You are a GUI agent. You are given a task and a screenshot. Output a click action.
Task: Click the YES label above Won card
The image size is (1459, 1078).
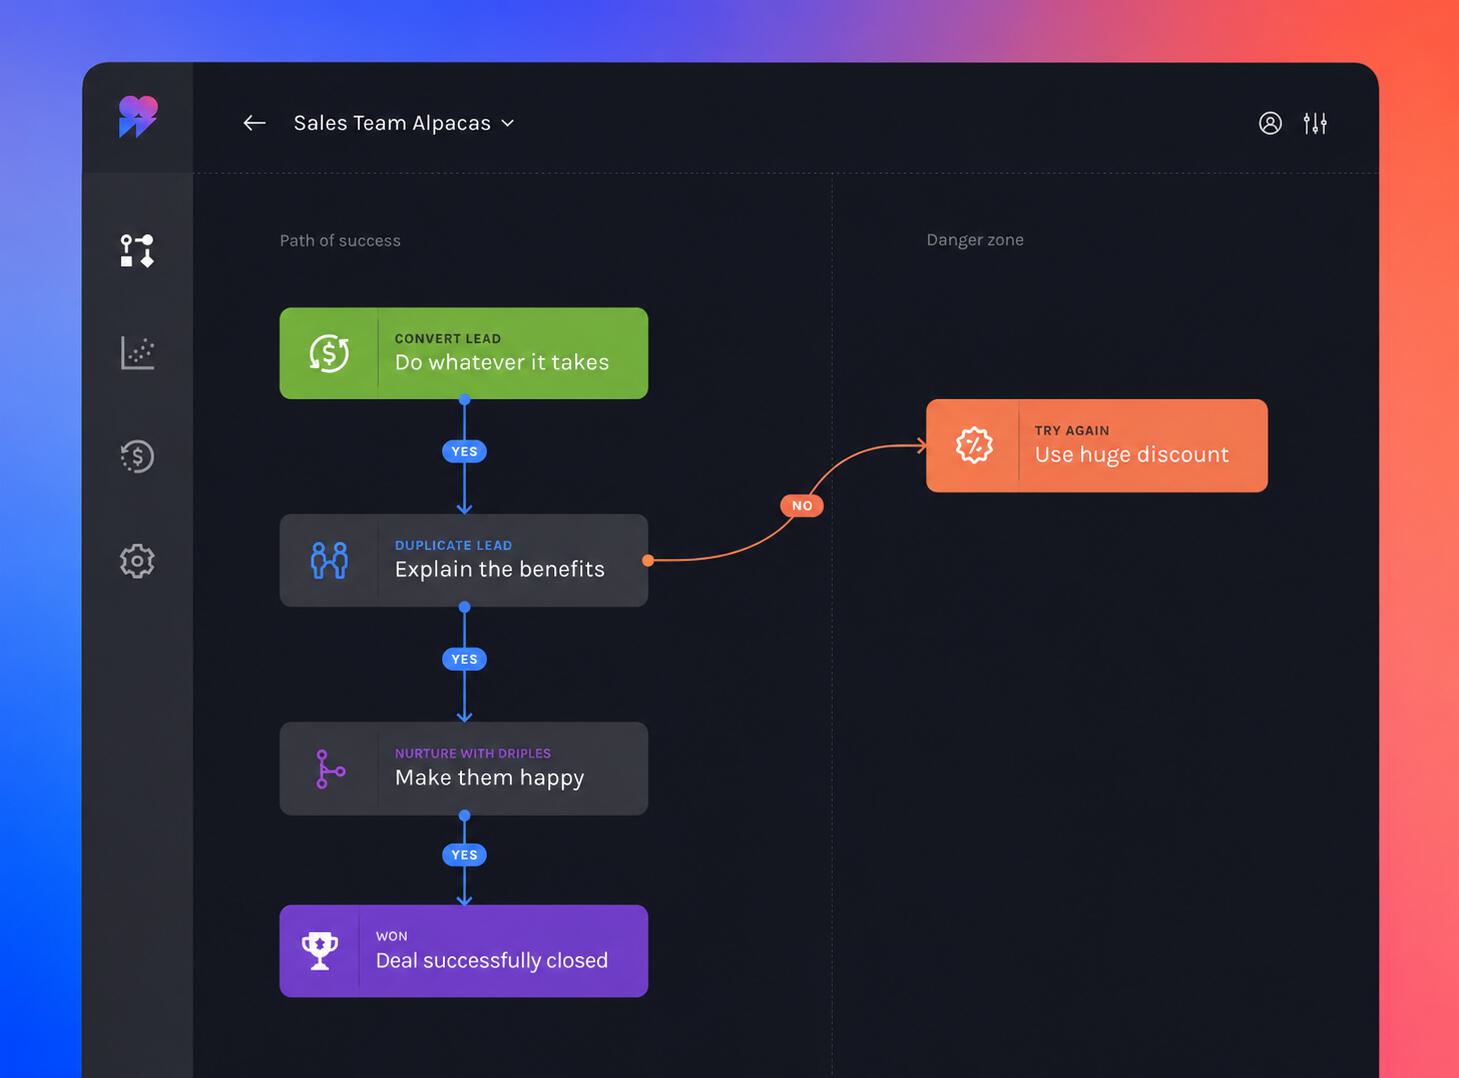coord(464,855)
